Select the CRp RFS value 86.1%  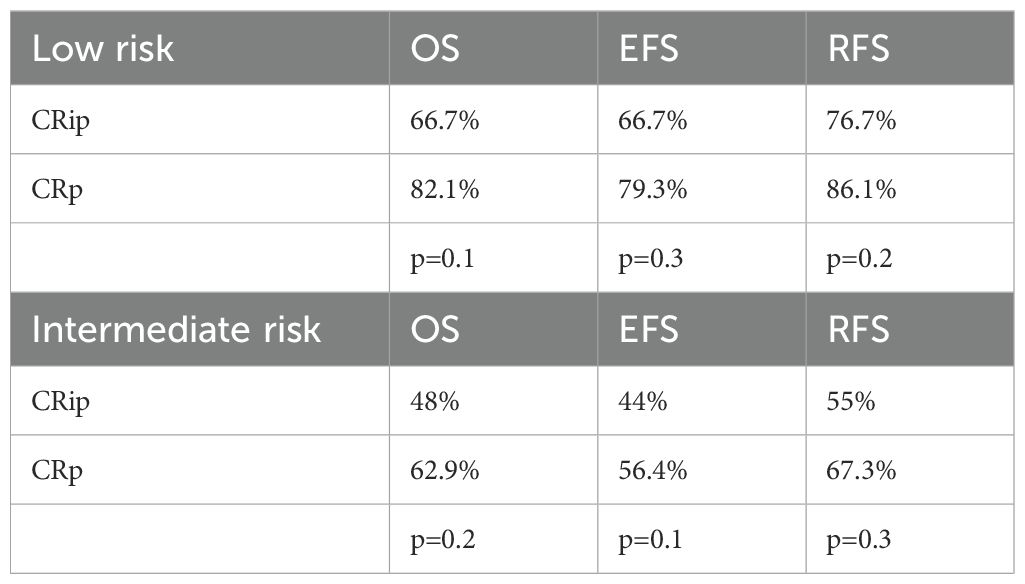[861, 190]
